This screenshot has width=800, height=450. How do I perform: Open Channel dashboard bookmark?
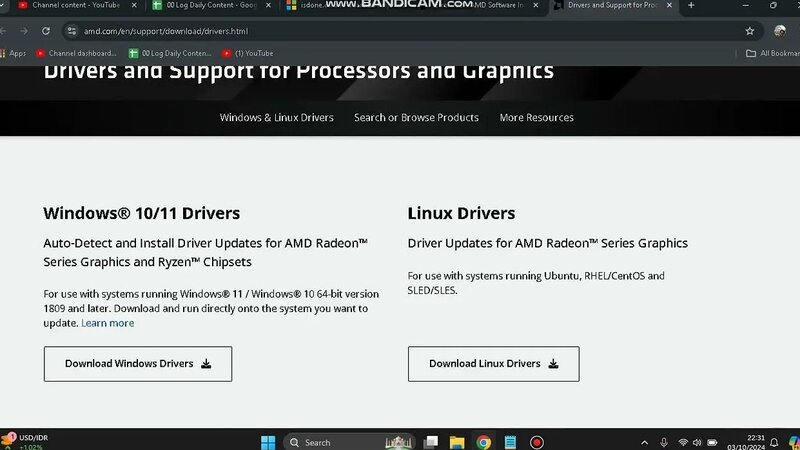tap(76, 53)
